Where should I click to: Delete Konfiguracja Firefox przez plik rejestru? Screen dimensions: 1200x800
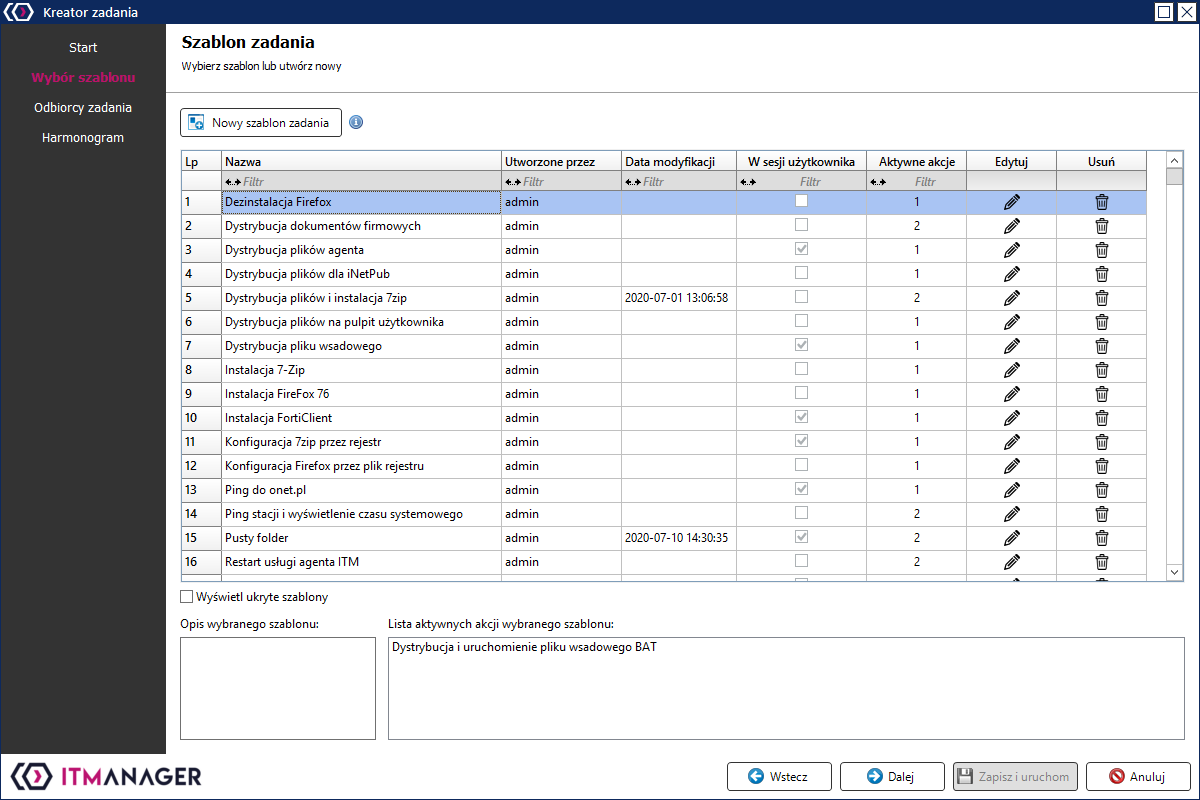pyautogui.click(x=1101, y=466)
